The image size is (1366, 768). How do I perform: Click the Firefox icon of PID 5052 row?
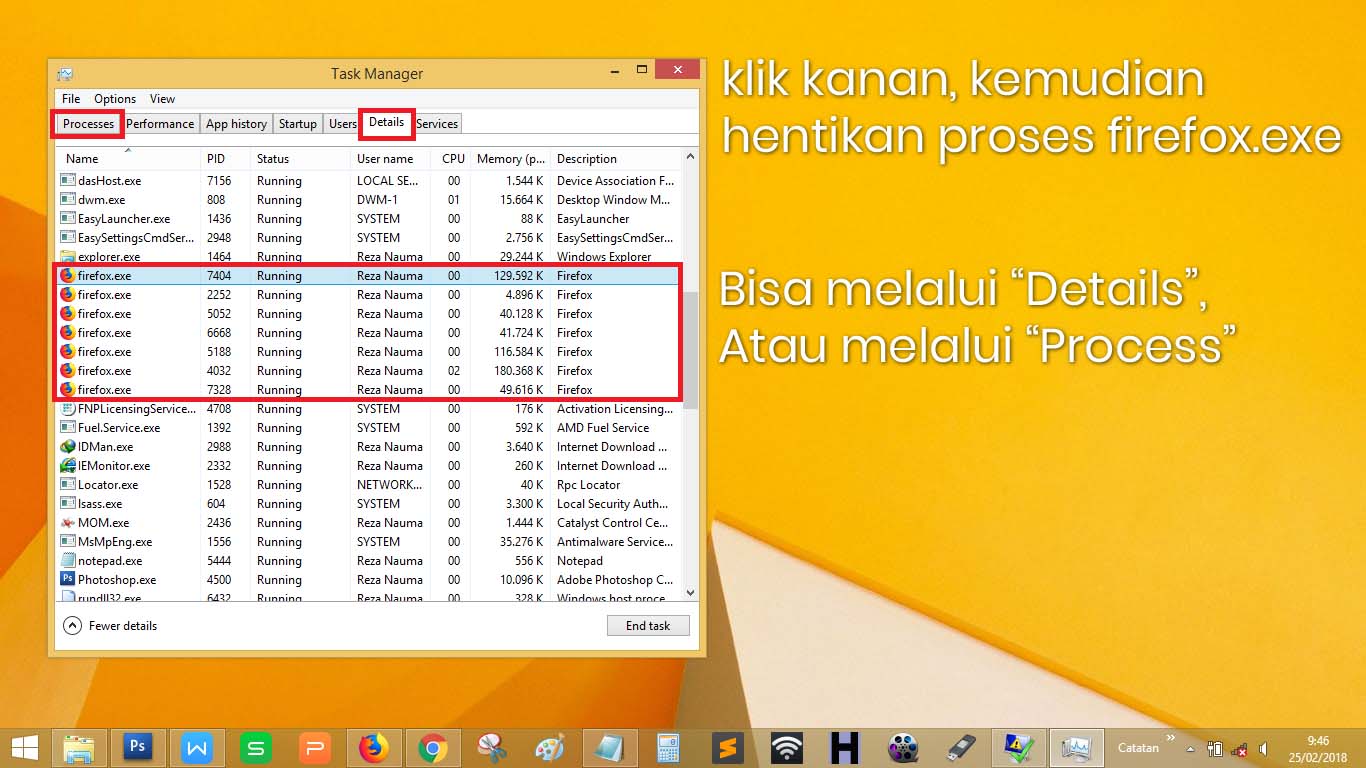tap(68, 313)
